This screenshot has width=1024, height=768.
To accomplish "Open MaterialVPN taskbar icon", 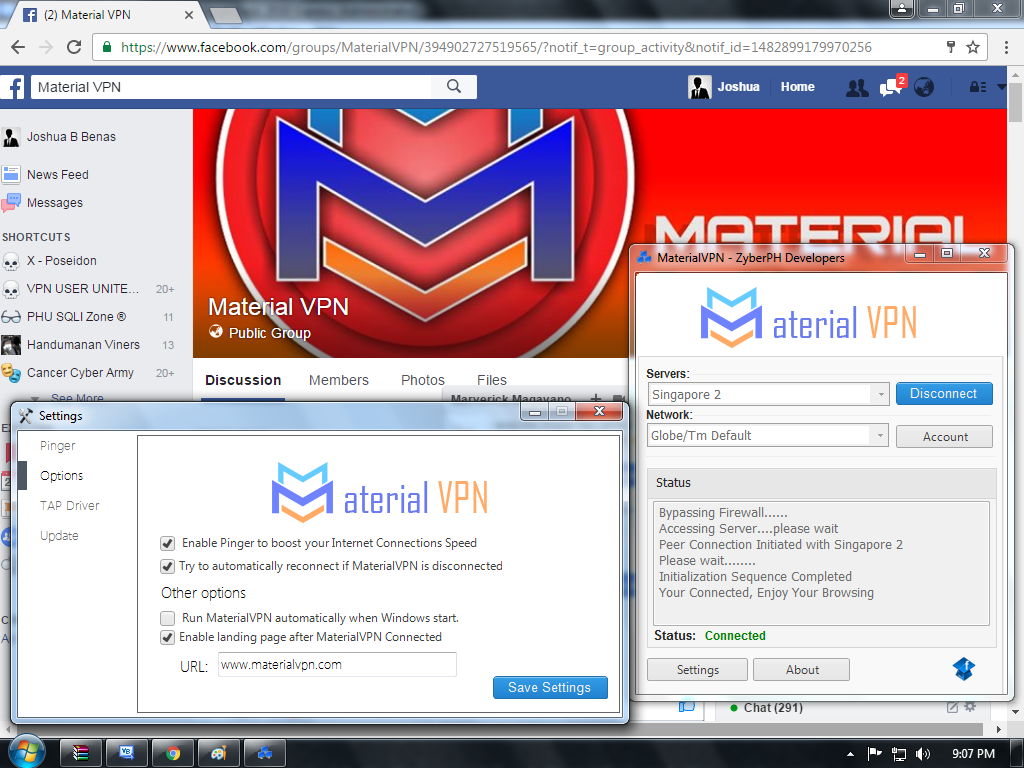I will pos(264,754).
